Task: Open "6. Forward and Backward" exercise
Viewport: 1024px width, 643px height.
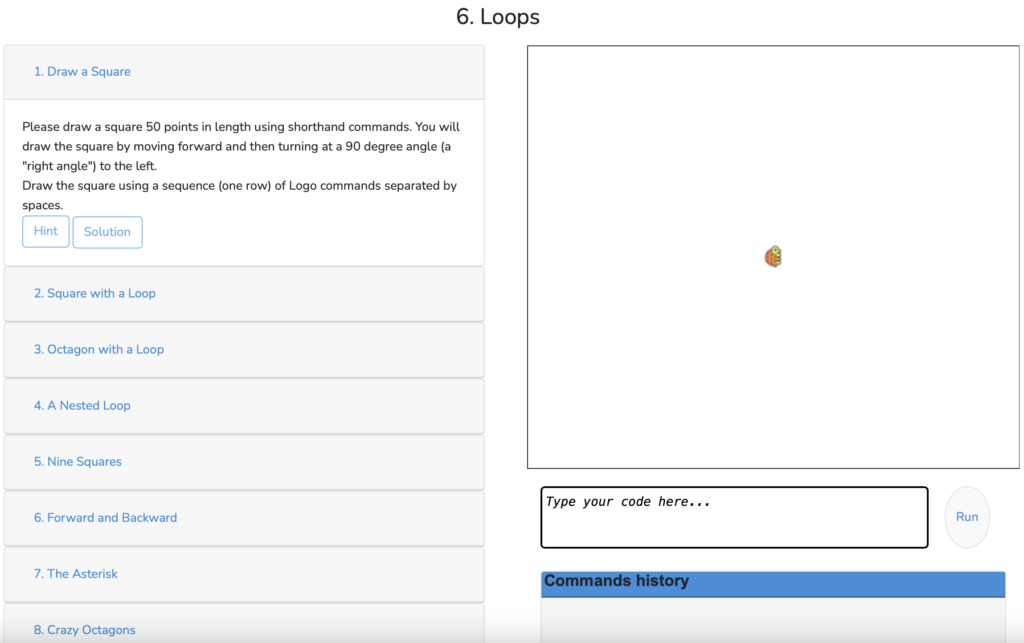Action: pos(105,518)
